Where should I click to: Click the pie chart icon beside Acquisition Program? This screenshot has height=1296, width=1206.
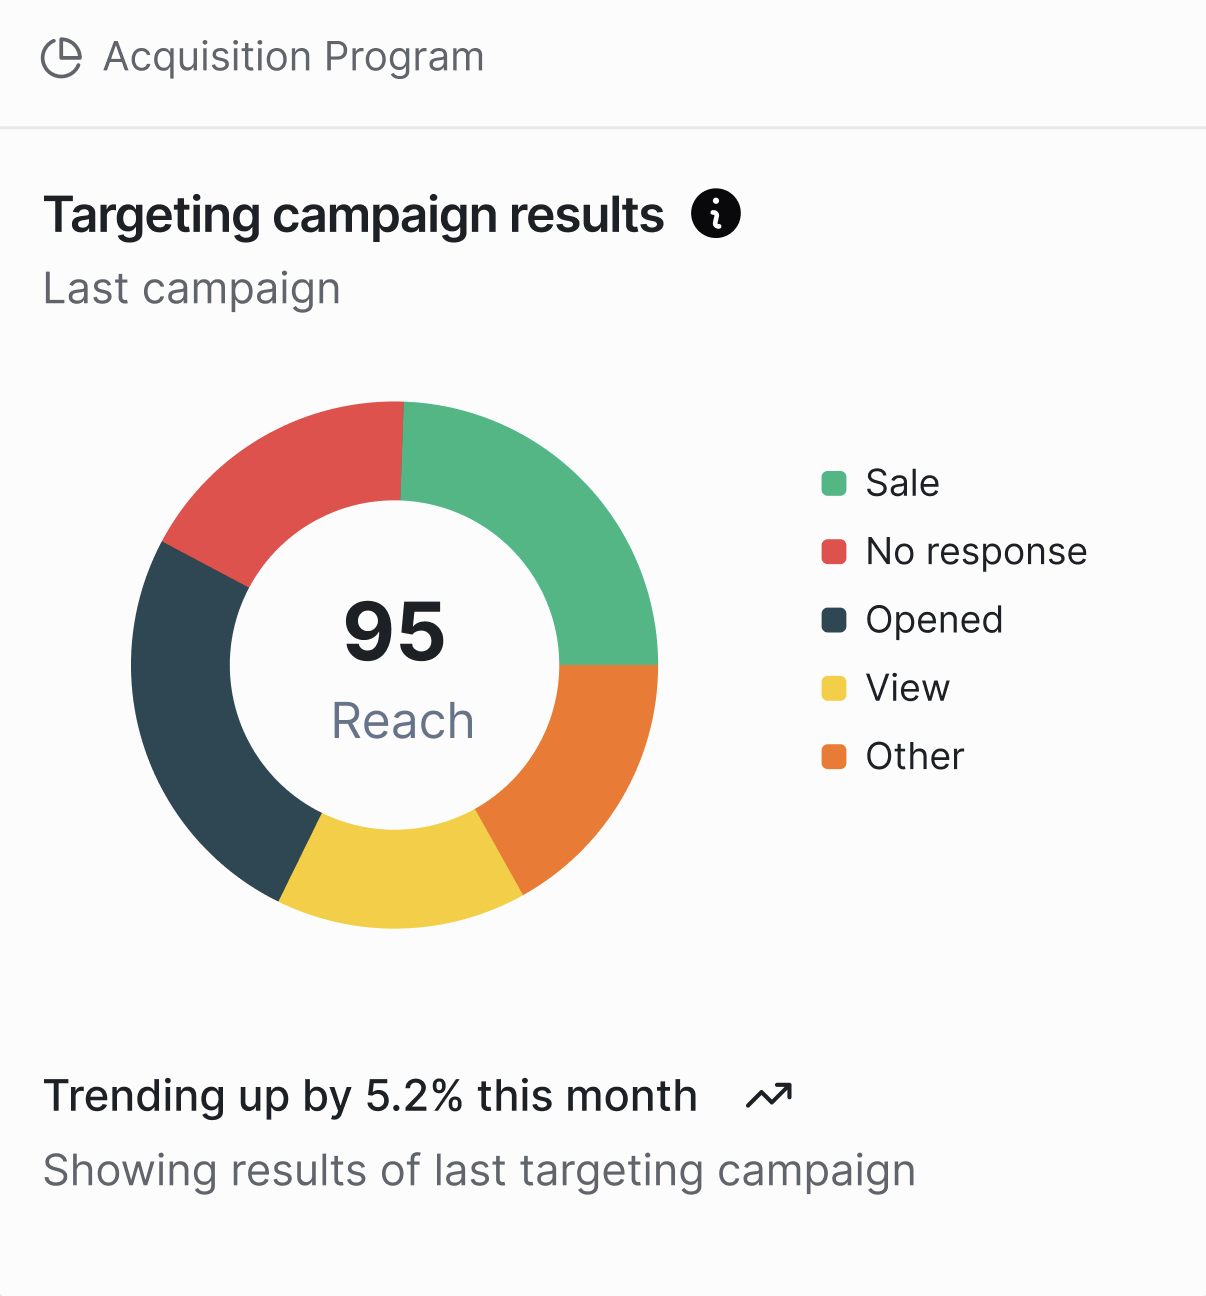pos(61,58)
